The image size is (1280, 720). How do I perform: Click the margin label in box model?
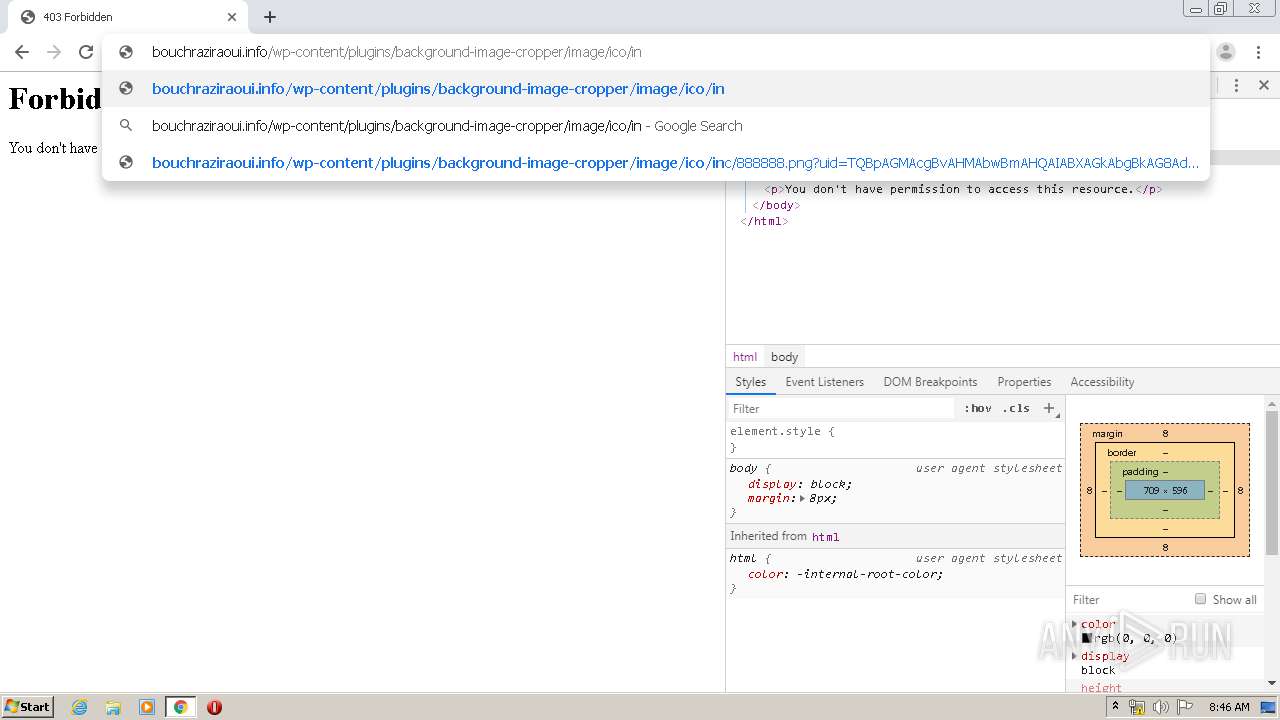pos(1107,434)
